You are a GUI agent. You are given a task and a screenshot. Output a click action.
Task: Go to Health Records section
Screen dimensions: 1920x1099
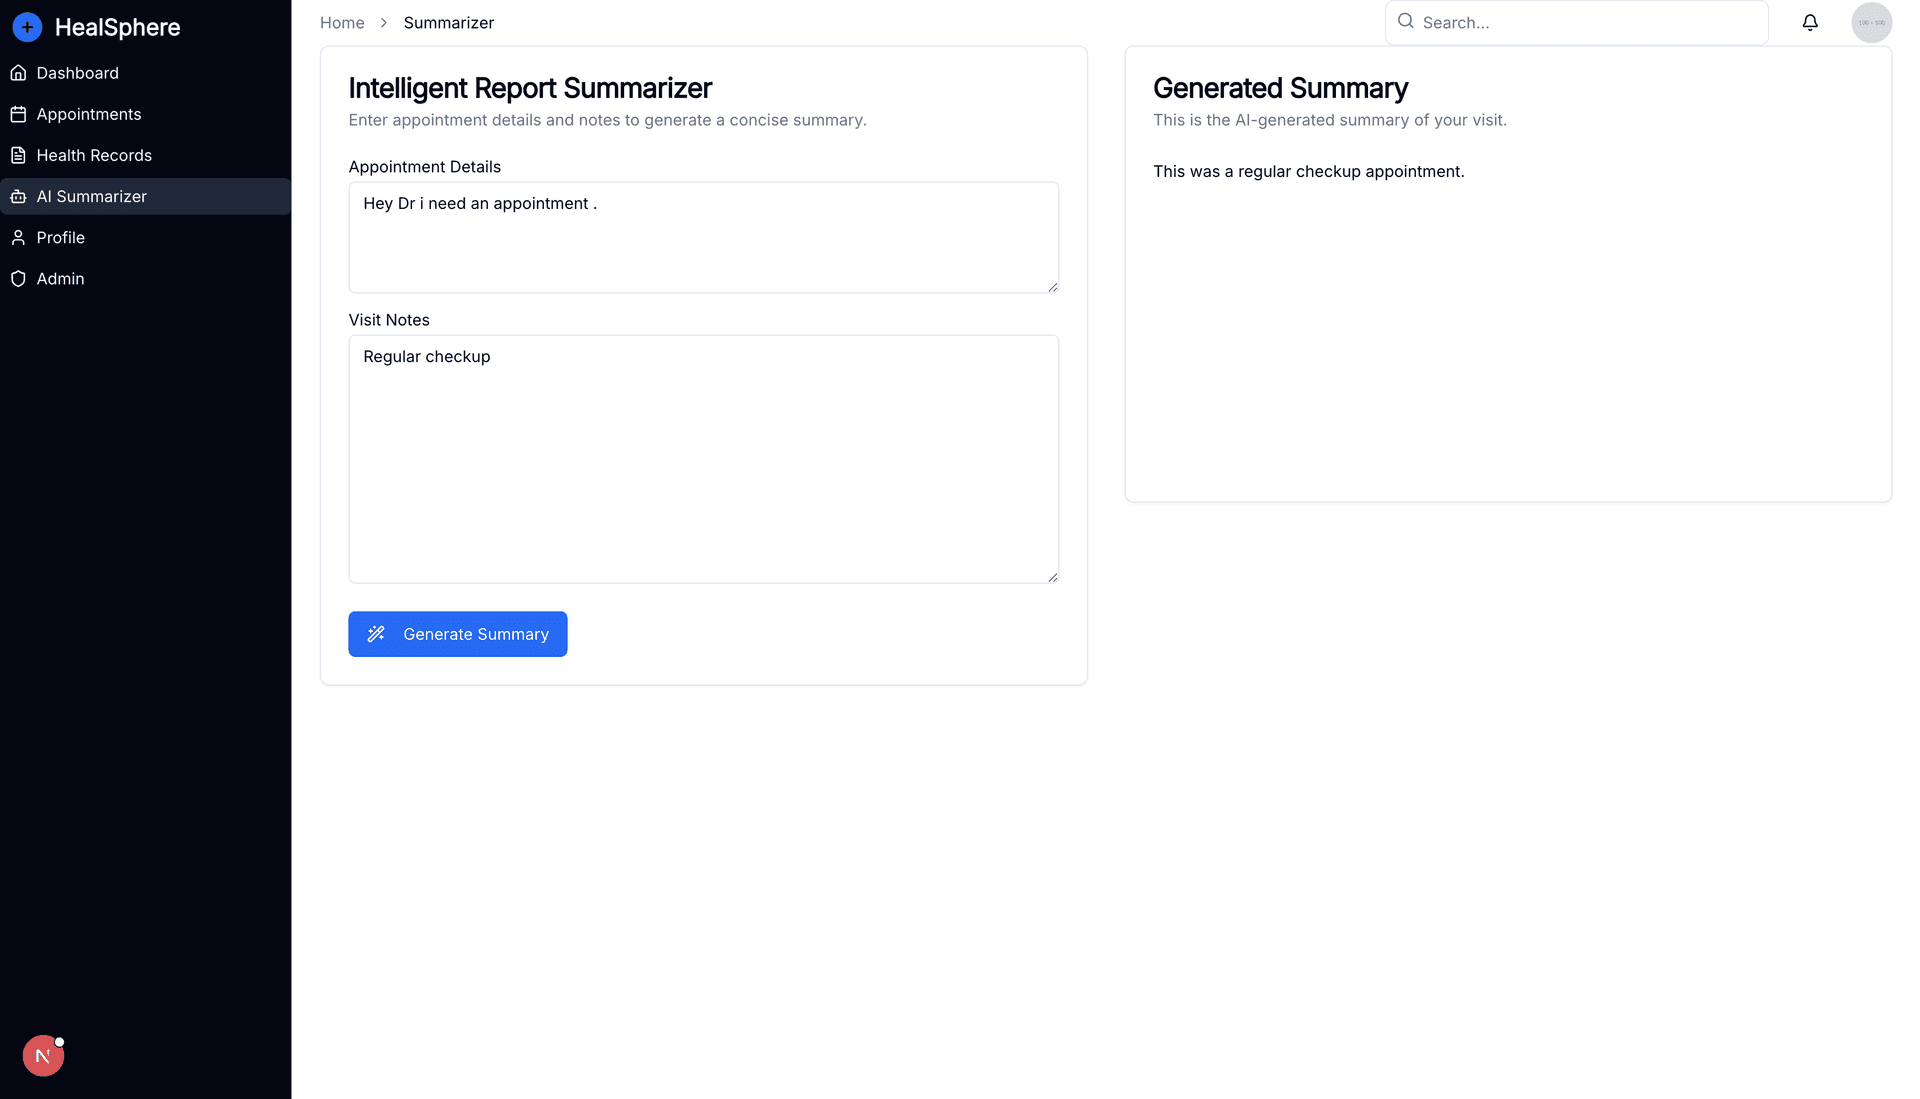[94, 155]
